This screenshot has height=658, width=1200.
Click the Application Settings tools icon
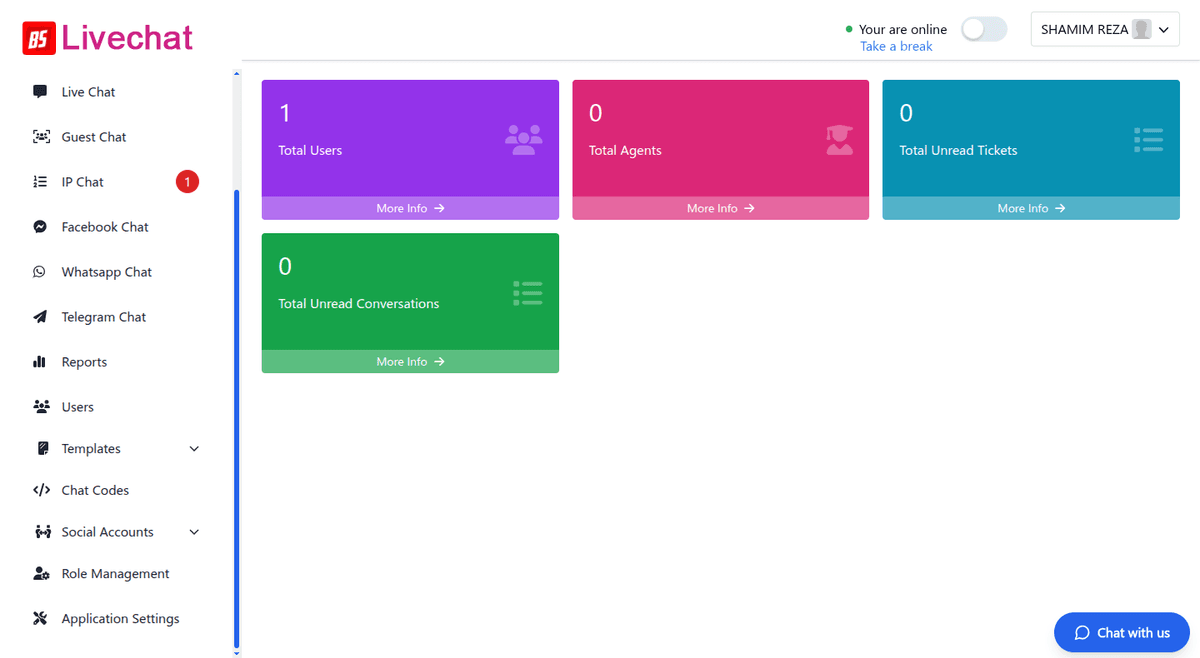tap(40, 619)
